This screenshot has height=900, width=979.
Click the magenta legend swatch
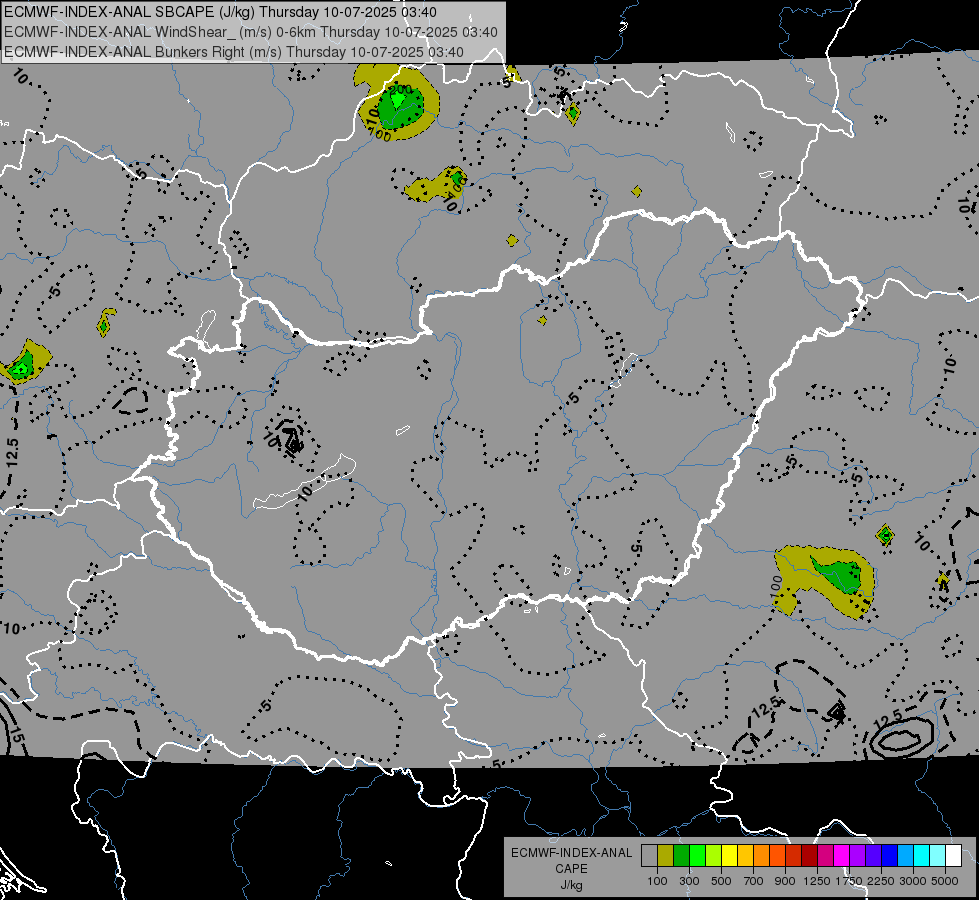[x=842, y=856]
